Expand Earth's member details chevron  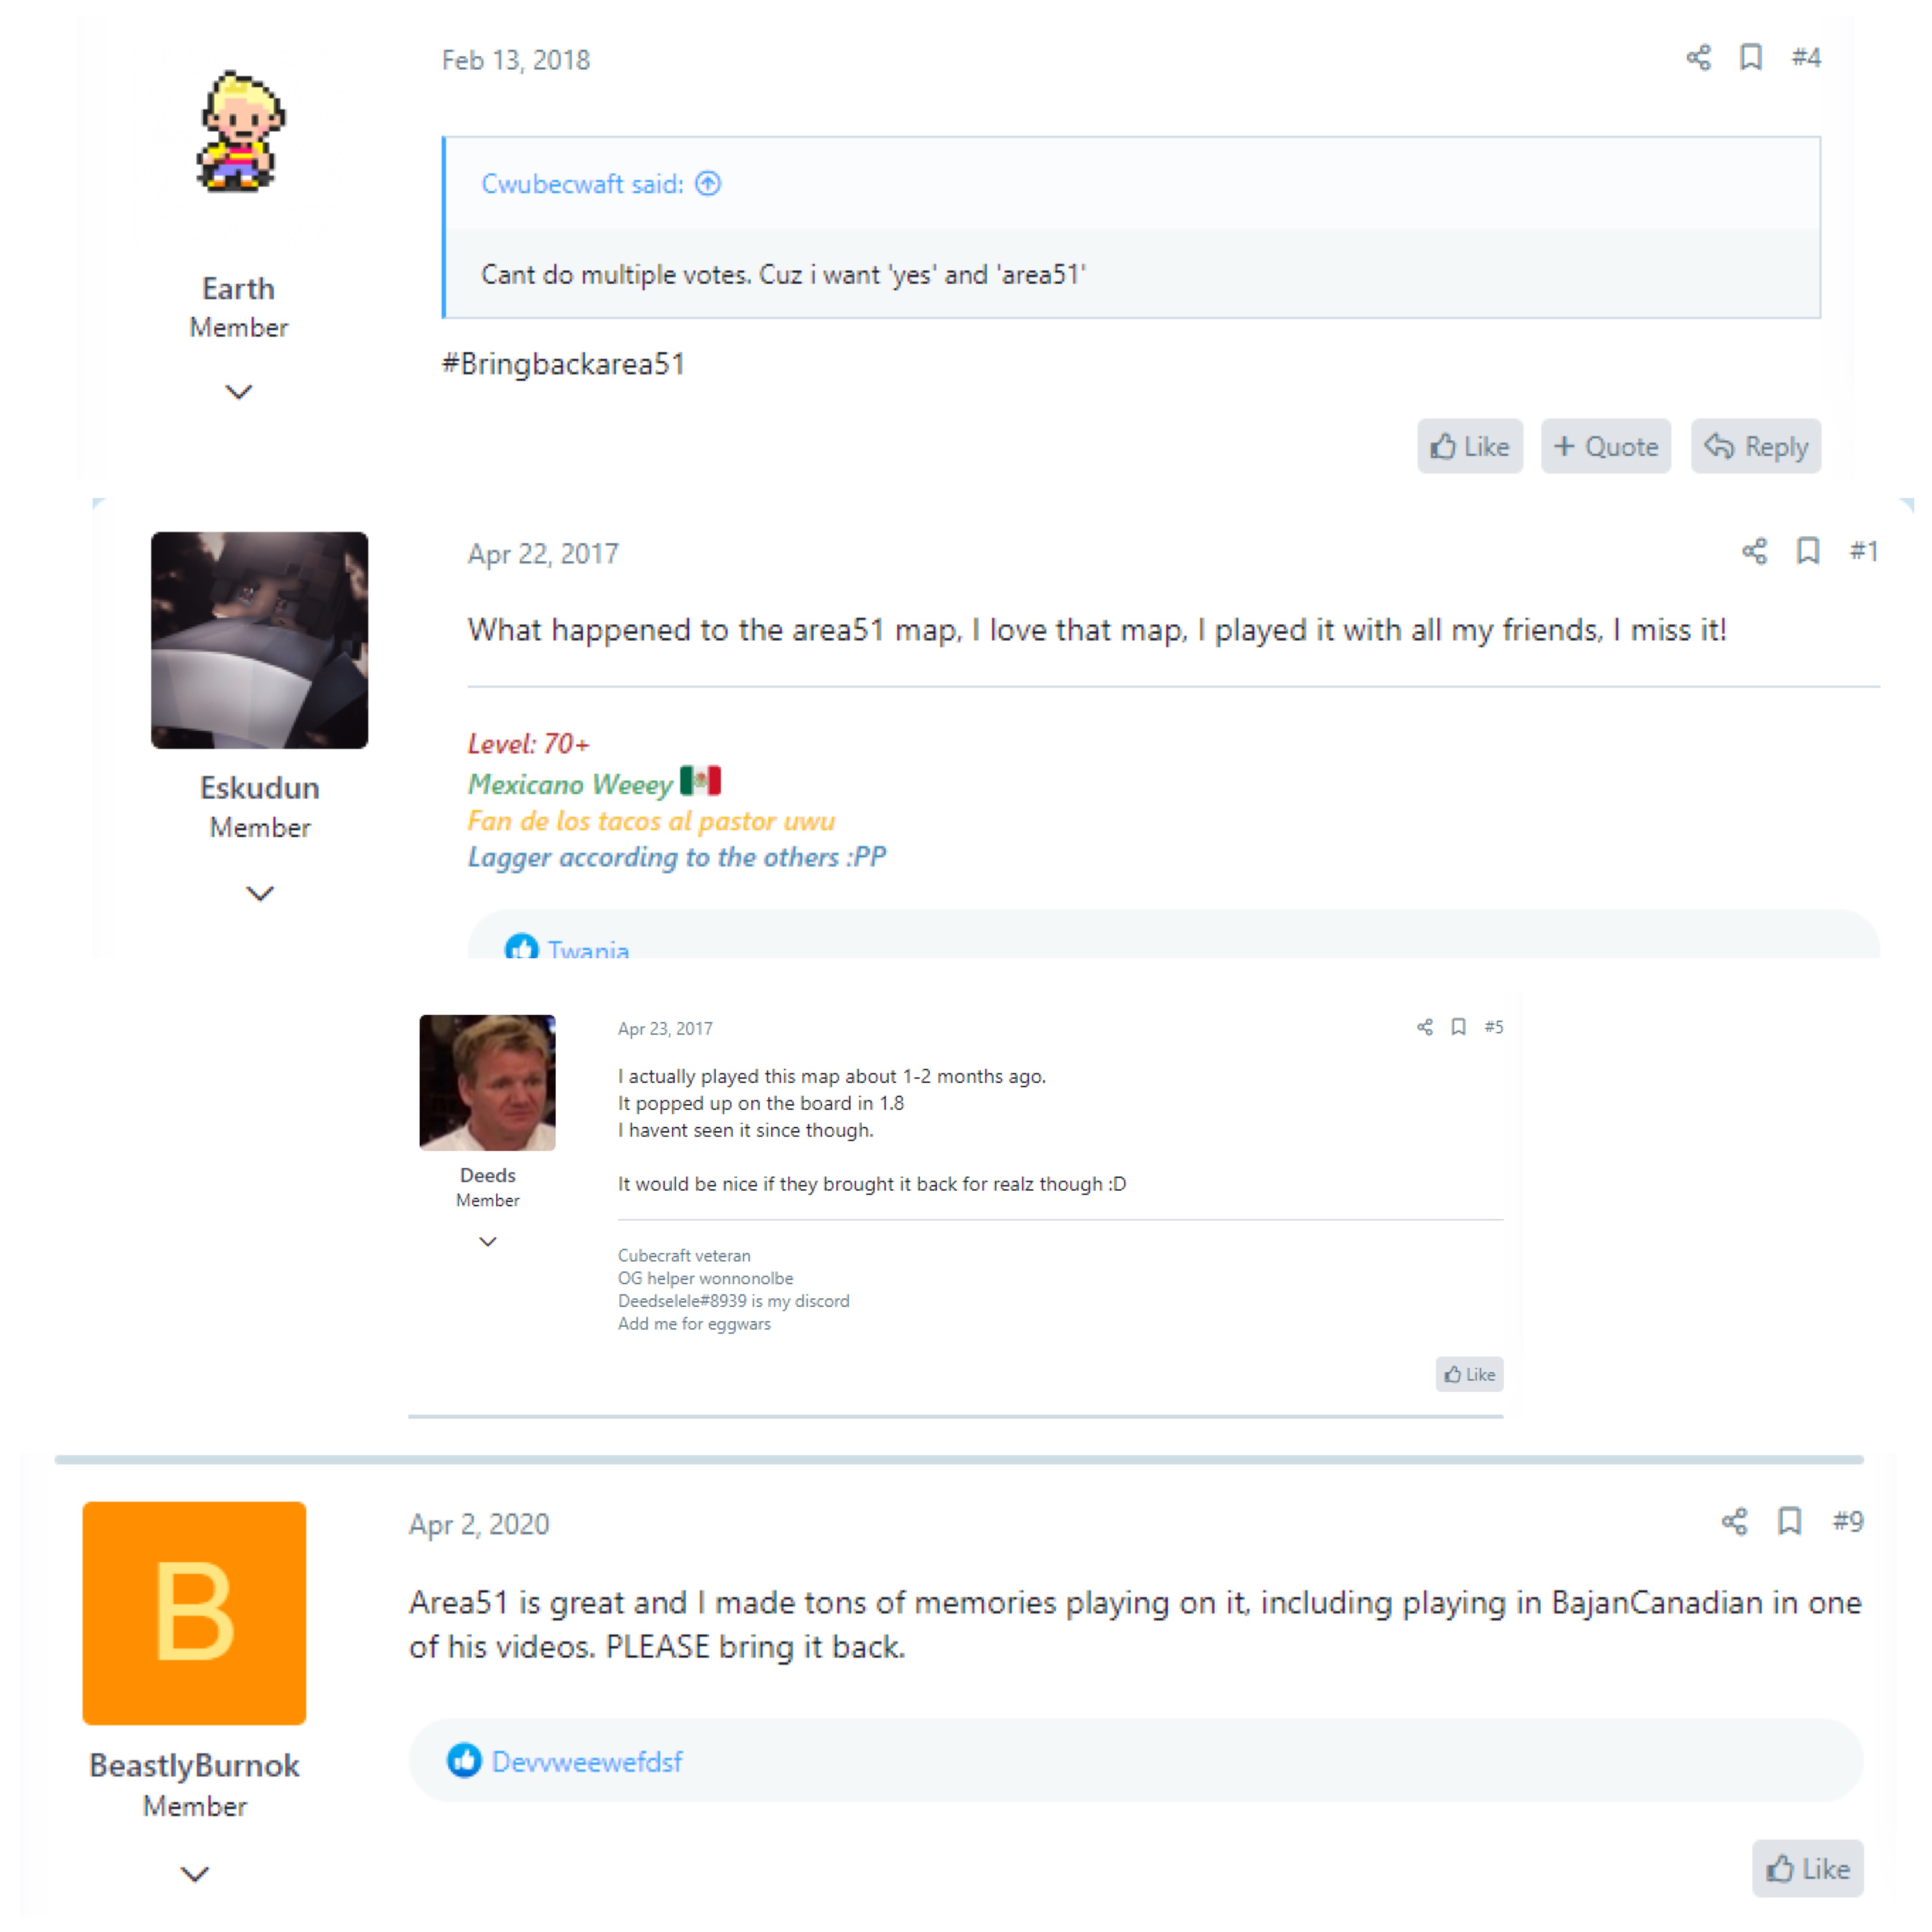[x=238, y=392]
